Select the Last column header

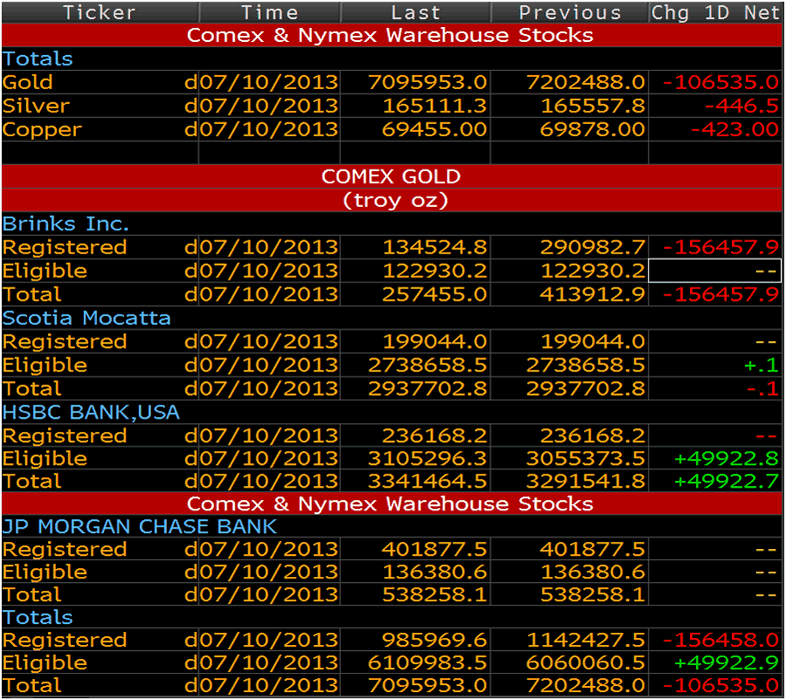415,13
